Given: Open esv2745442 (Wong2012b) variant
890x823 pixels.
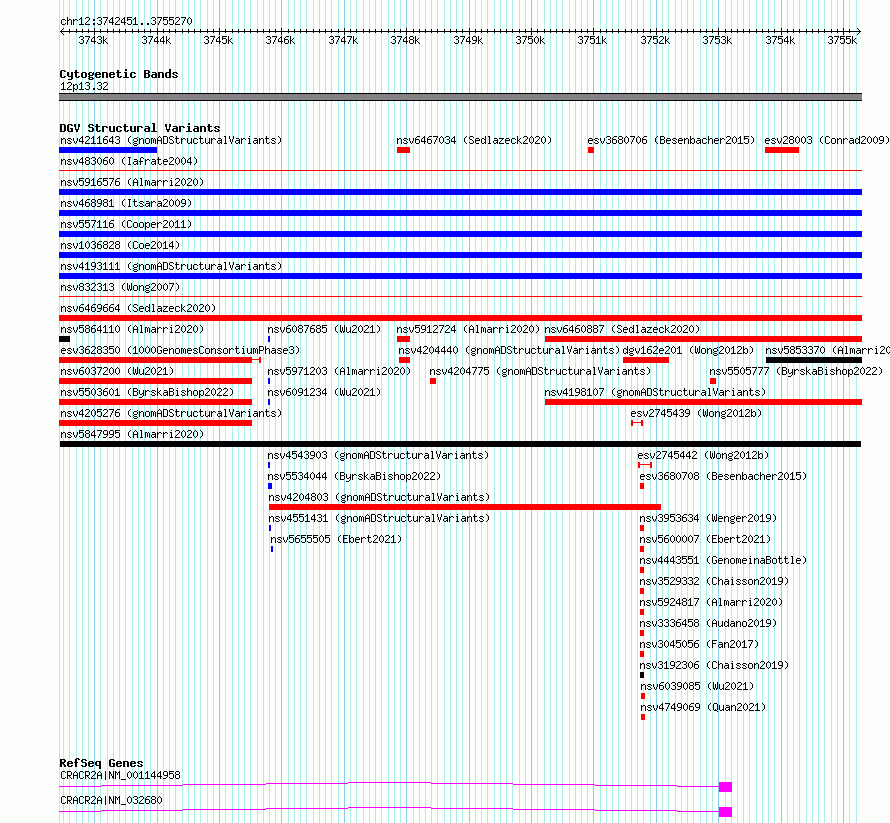Looking at the screenshot, I should pyautogui.click(x=703, y=455).
